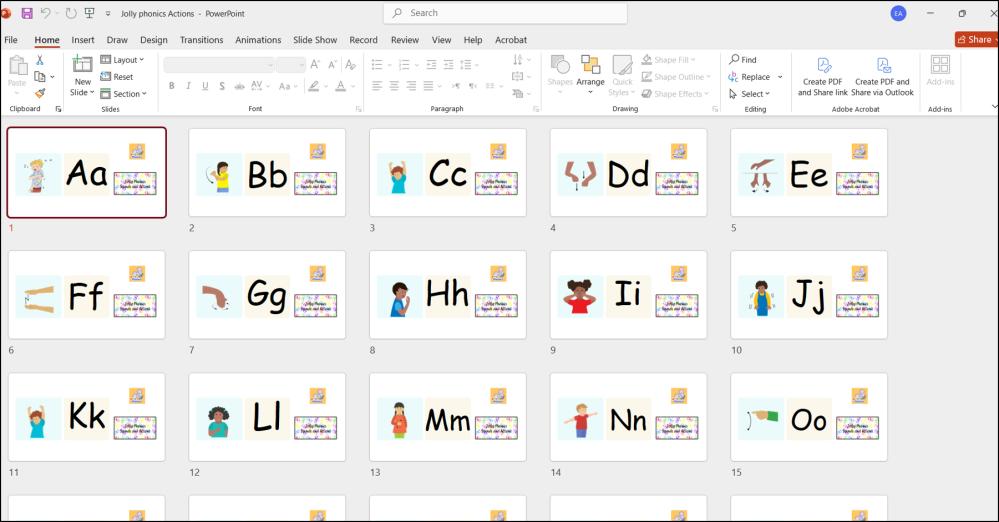The width and height of the screenshot is (999, 522).
Task: Toggle Strikethrough formatting
Action: tap(239, 86)
